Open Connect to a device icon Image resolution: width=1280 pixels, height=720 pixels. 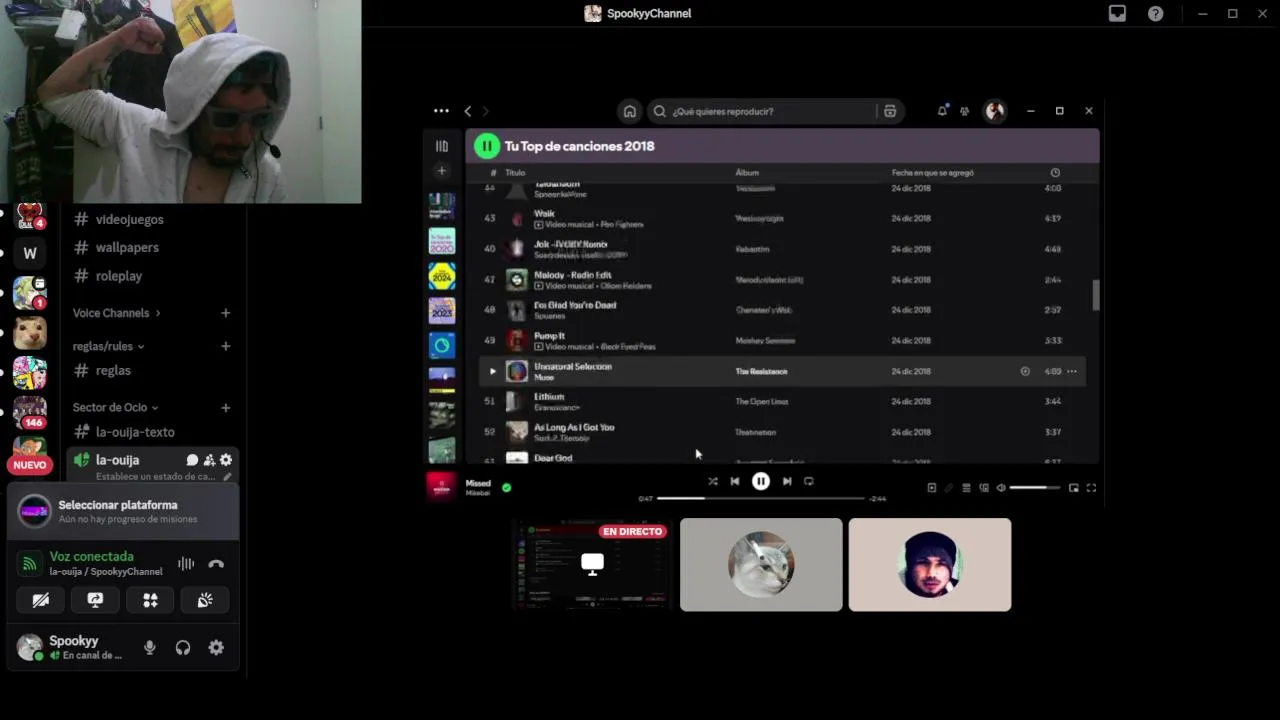pos(984,488)
